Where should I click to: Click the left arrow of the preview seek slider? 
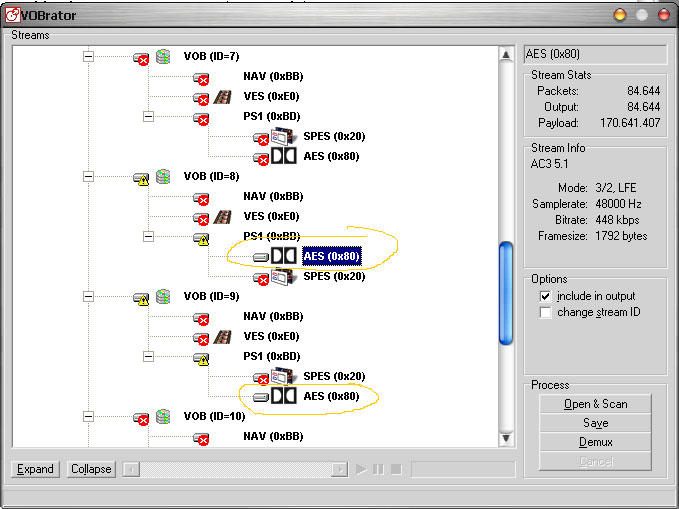click(132, 469)
